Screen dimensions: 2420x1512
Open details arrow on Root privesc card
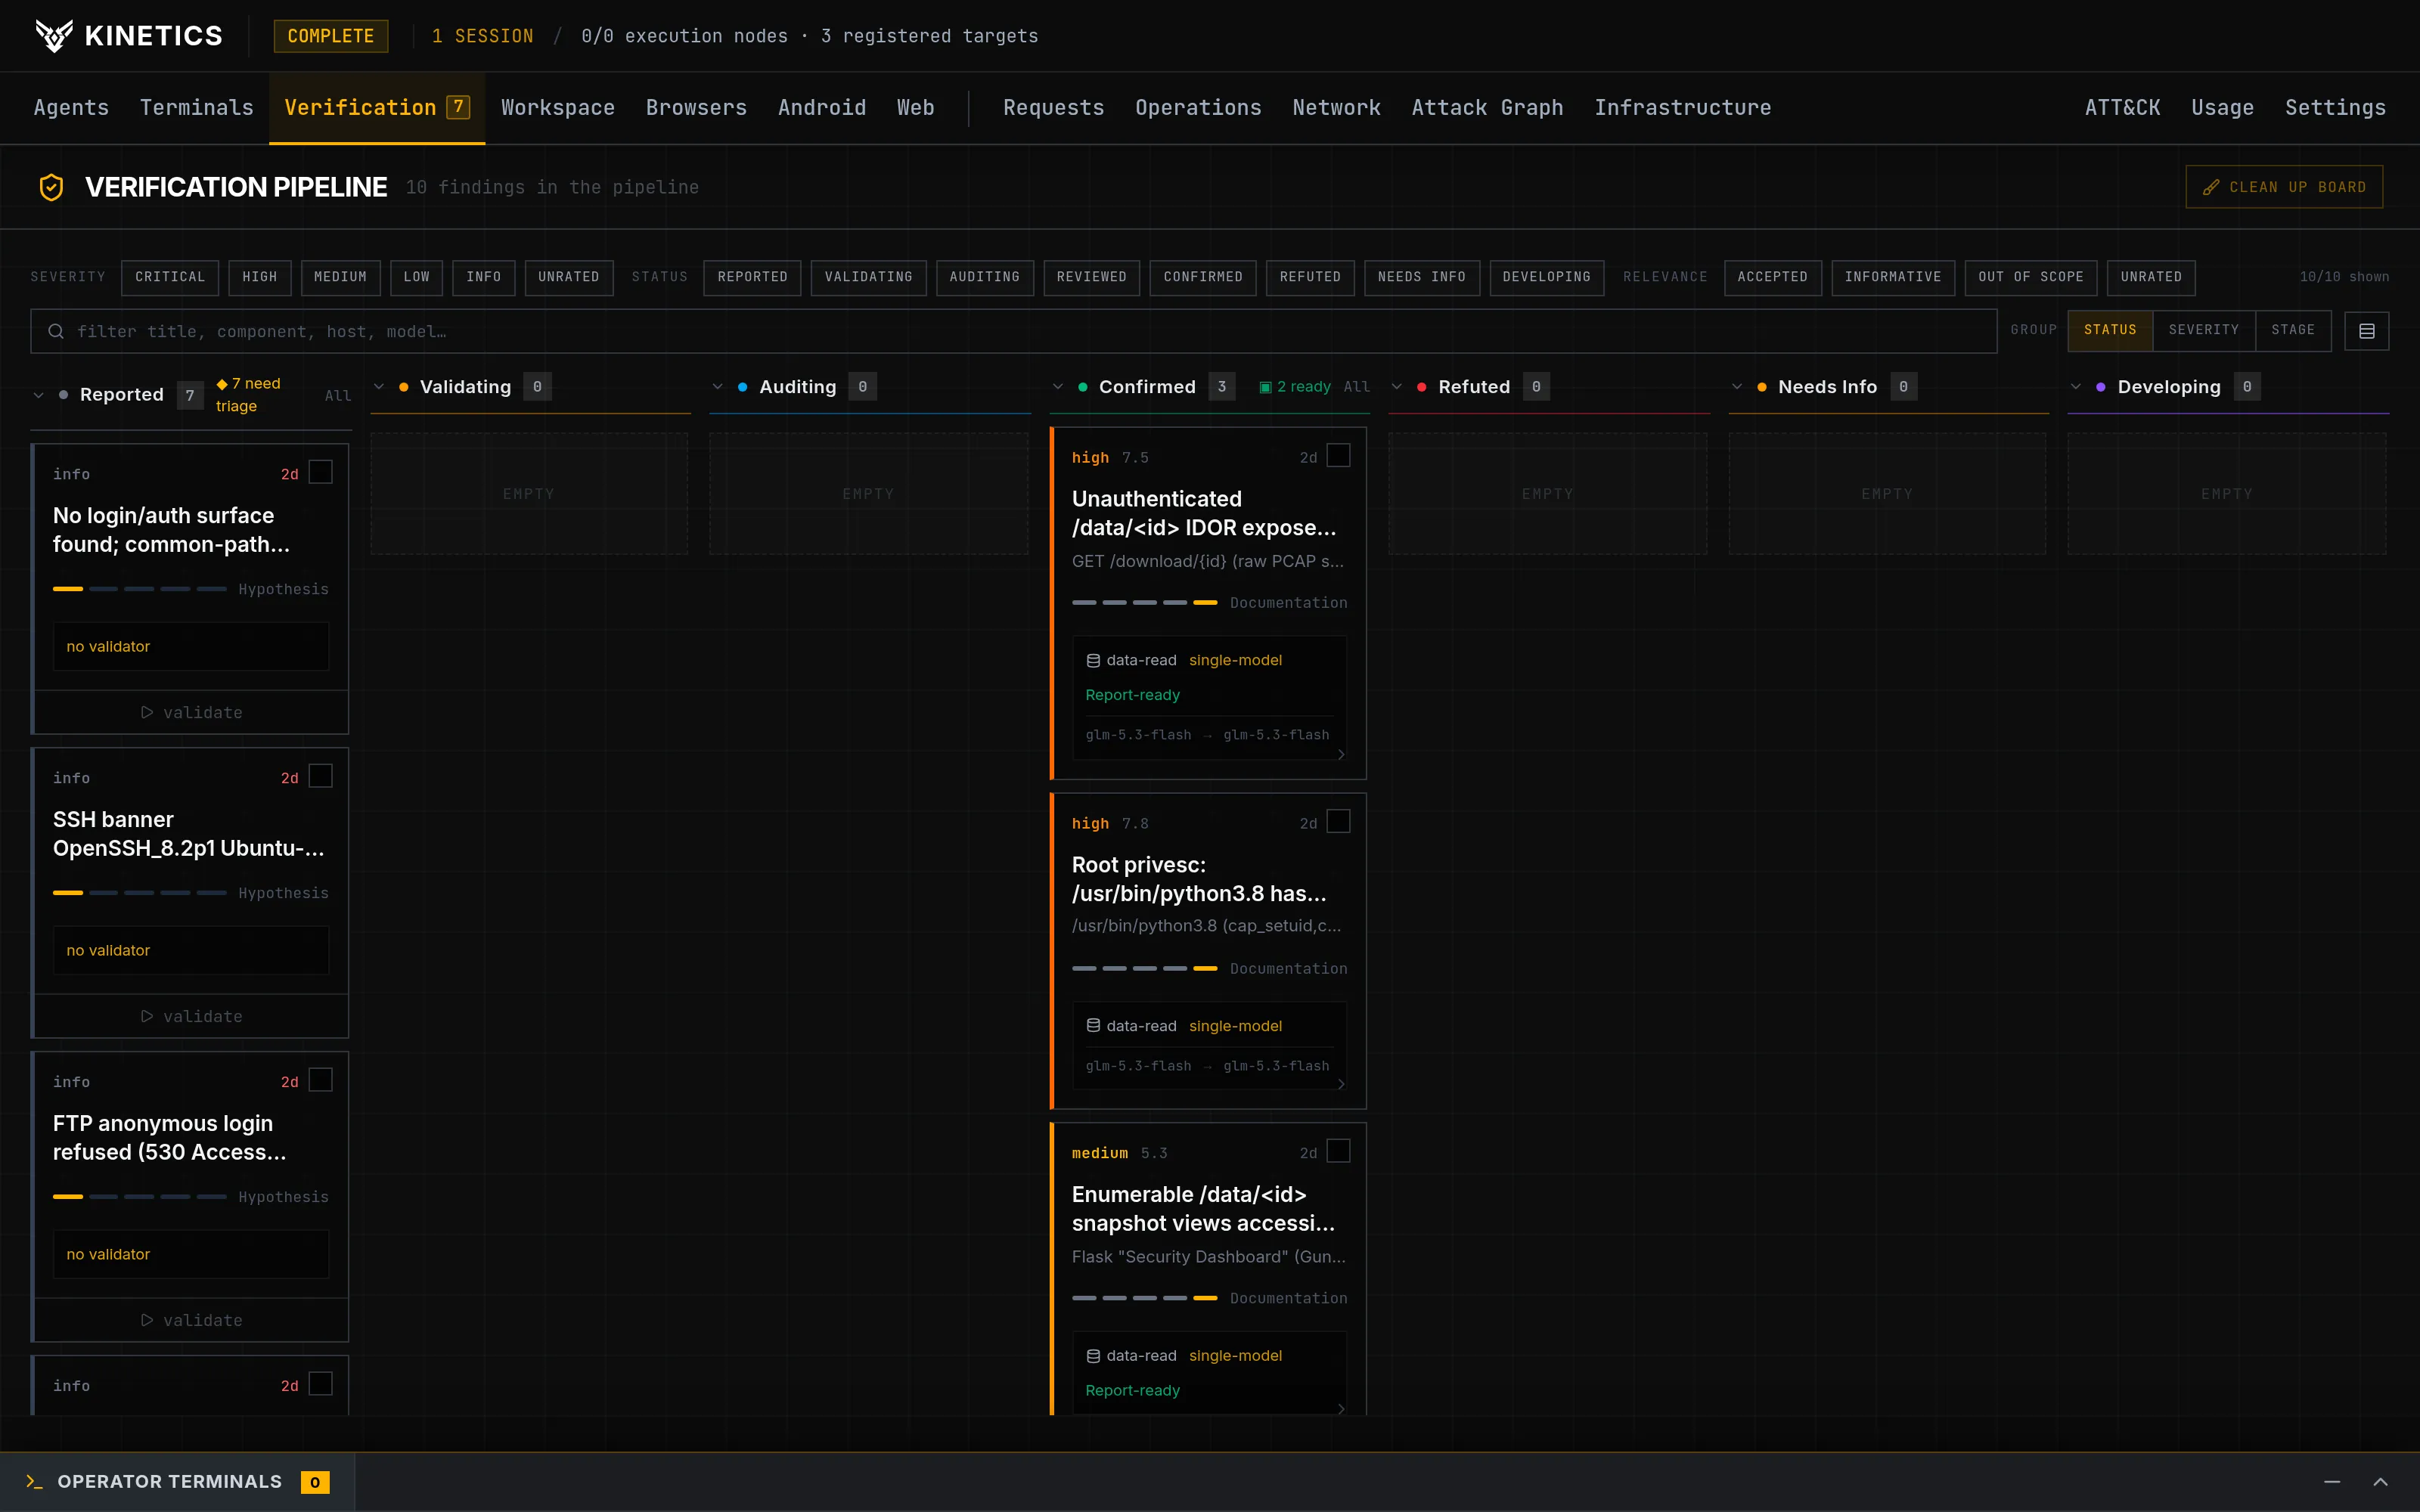(1341, 1084)
